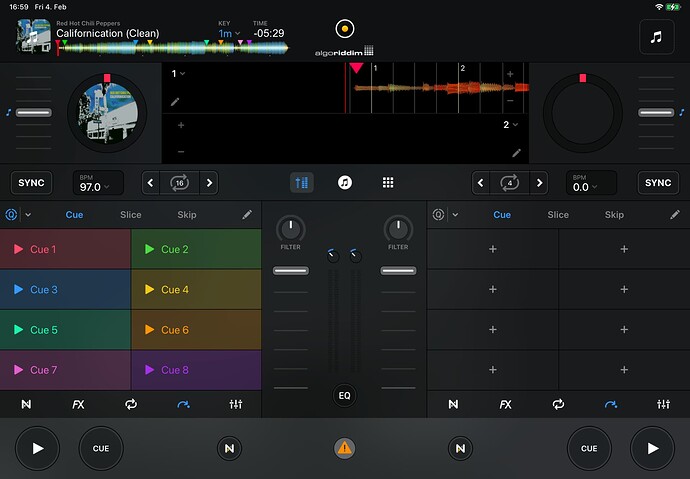Open left deck EQ sliders tool icon

[x=236, y=404]
